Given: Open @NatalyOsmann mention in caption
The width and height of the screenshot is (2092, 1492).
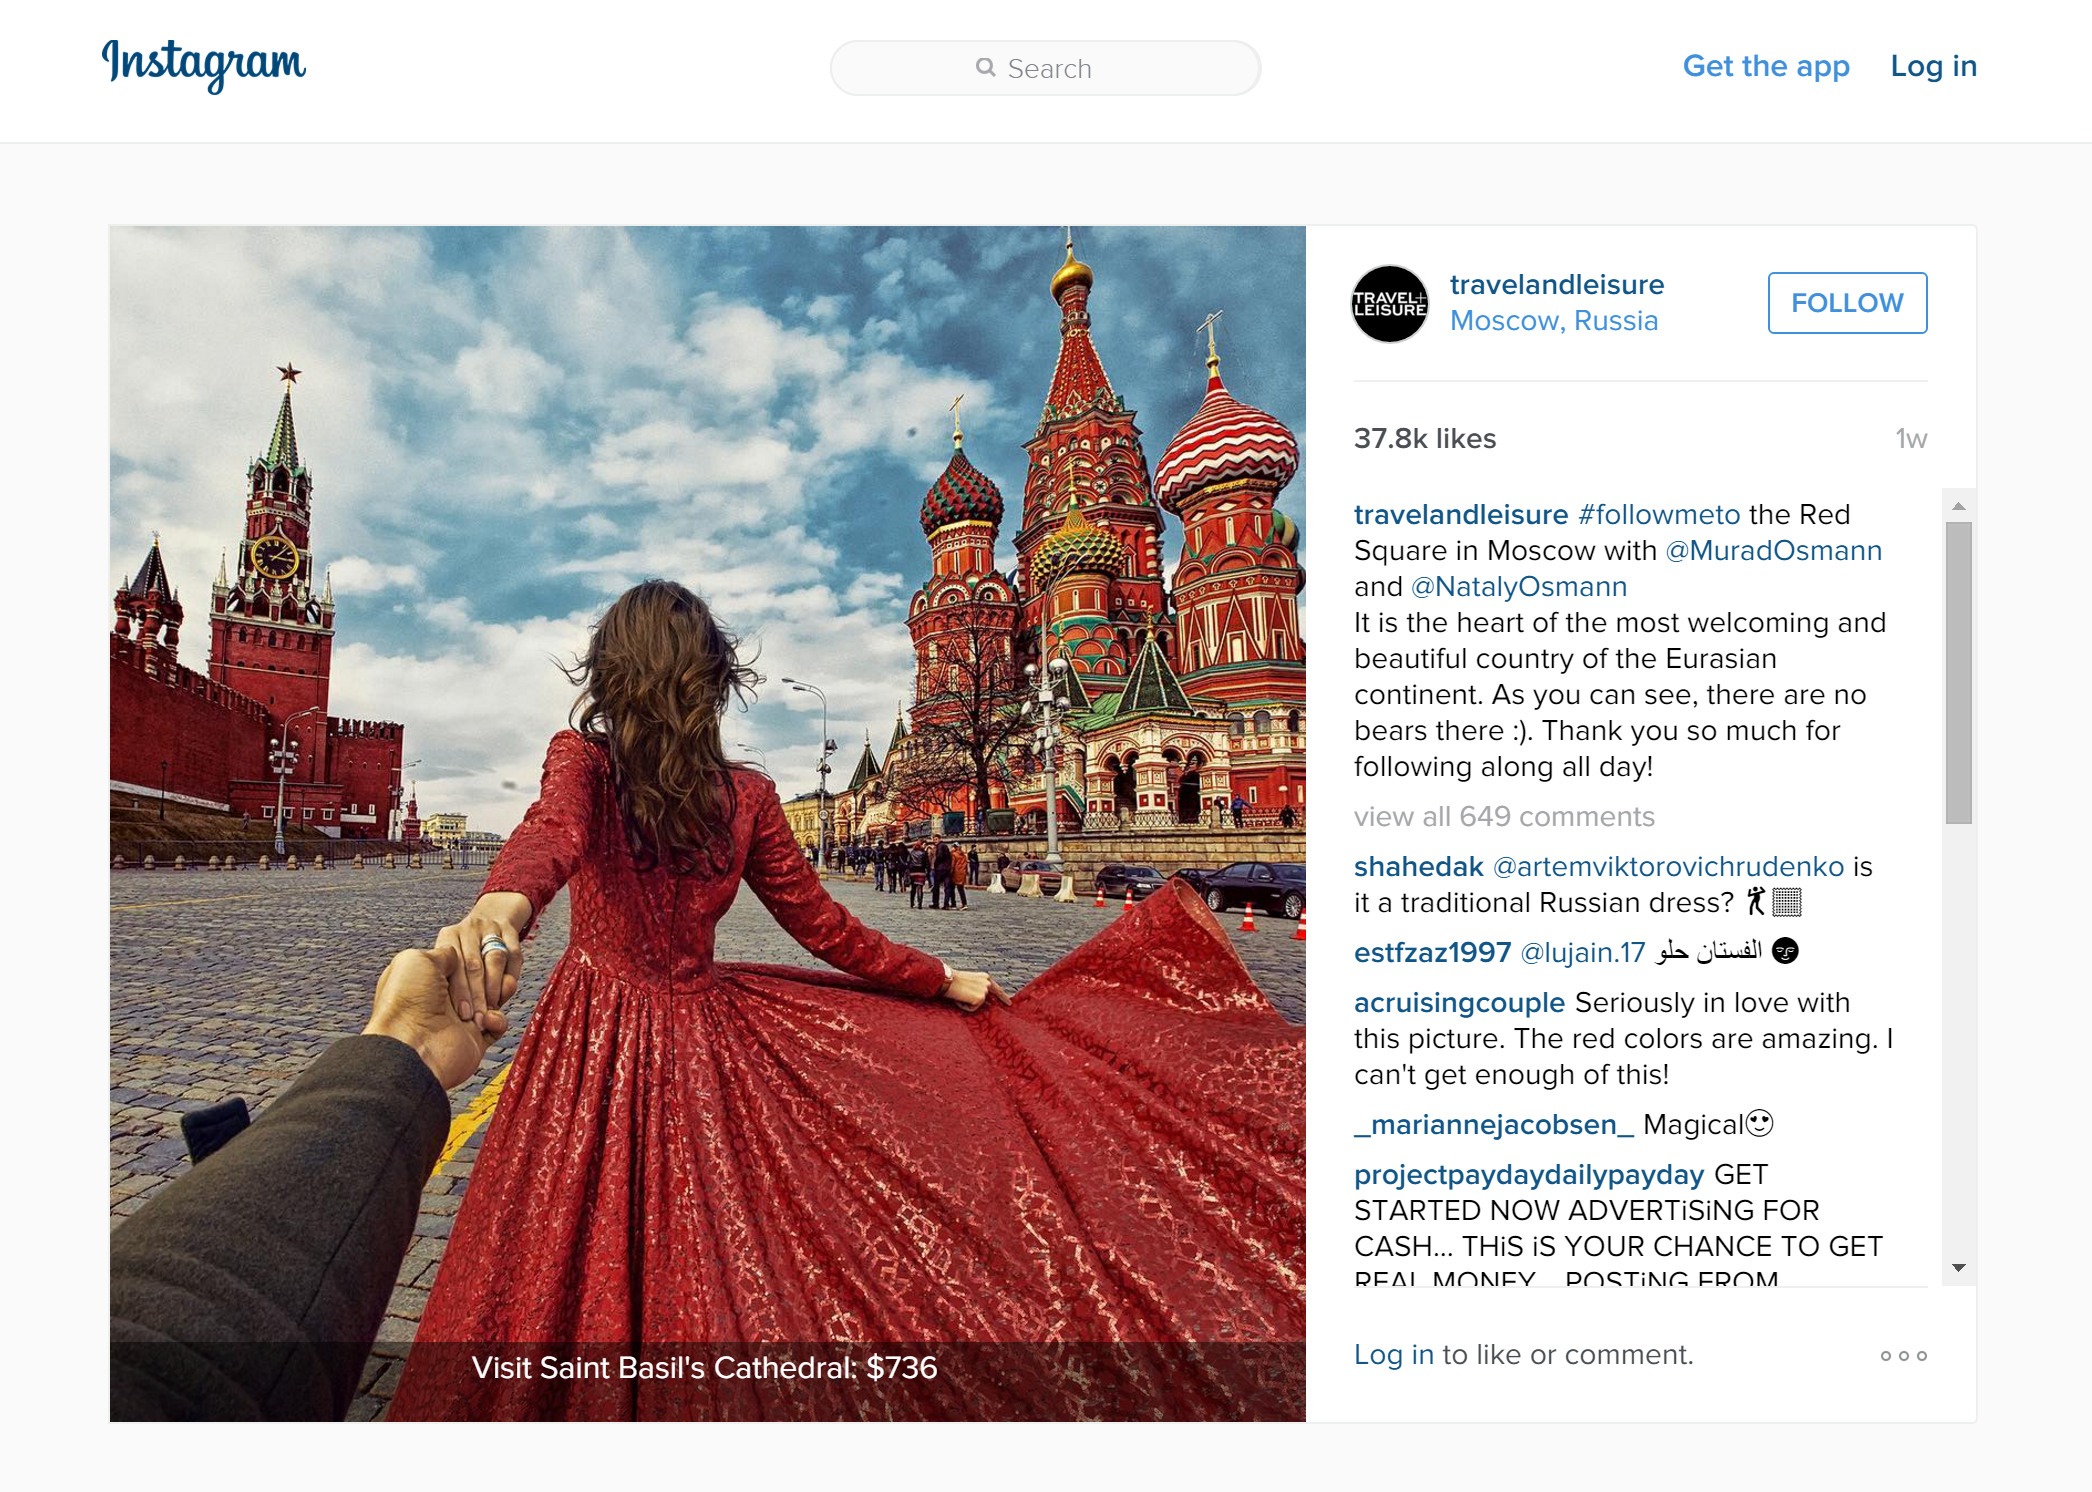Looking at the screenshot, I should coord(1518,586).
